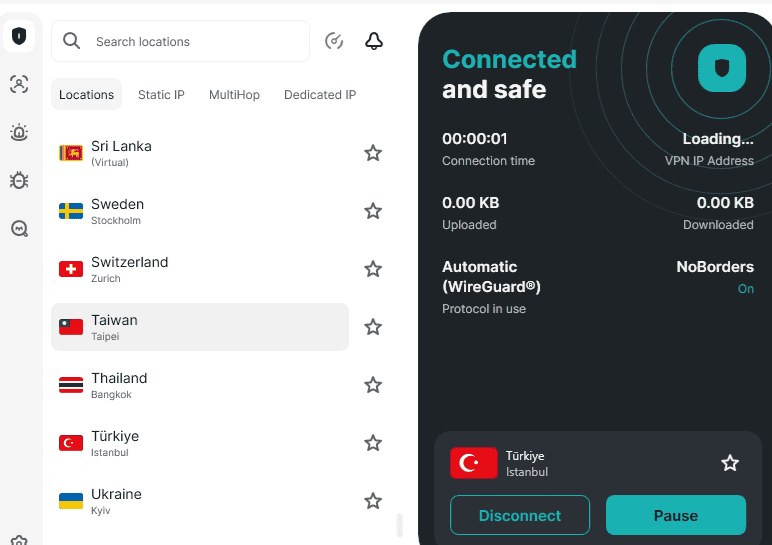Click the notifications bell icon
This screenshot has width=772, height=545.
(374, 41)
